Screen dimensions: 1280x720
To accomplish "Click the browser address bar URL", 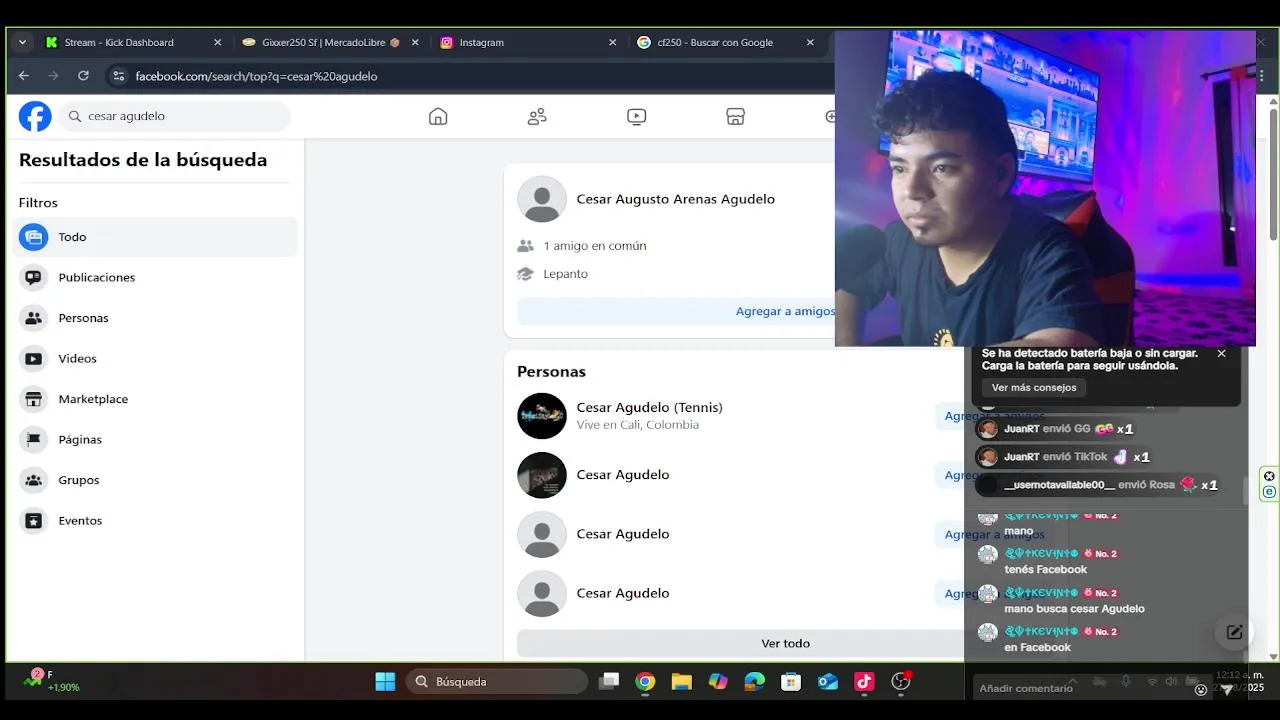I will [256, 76].
